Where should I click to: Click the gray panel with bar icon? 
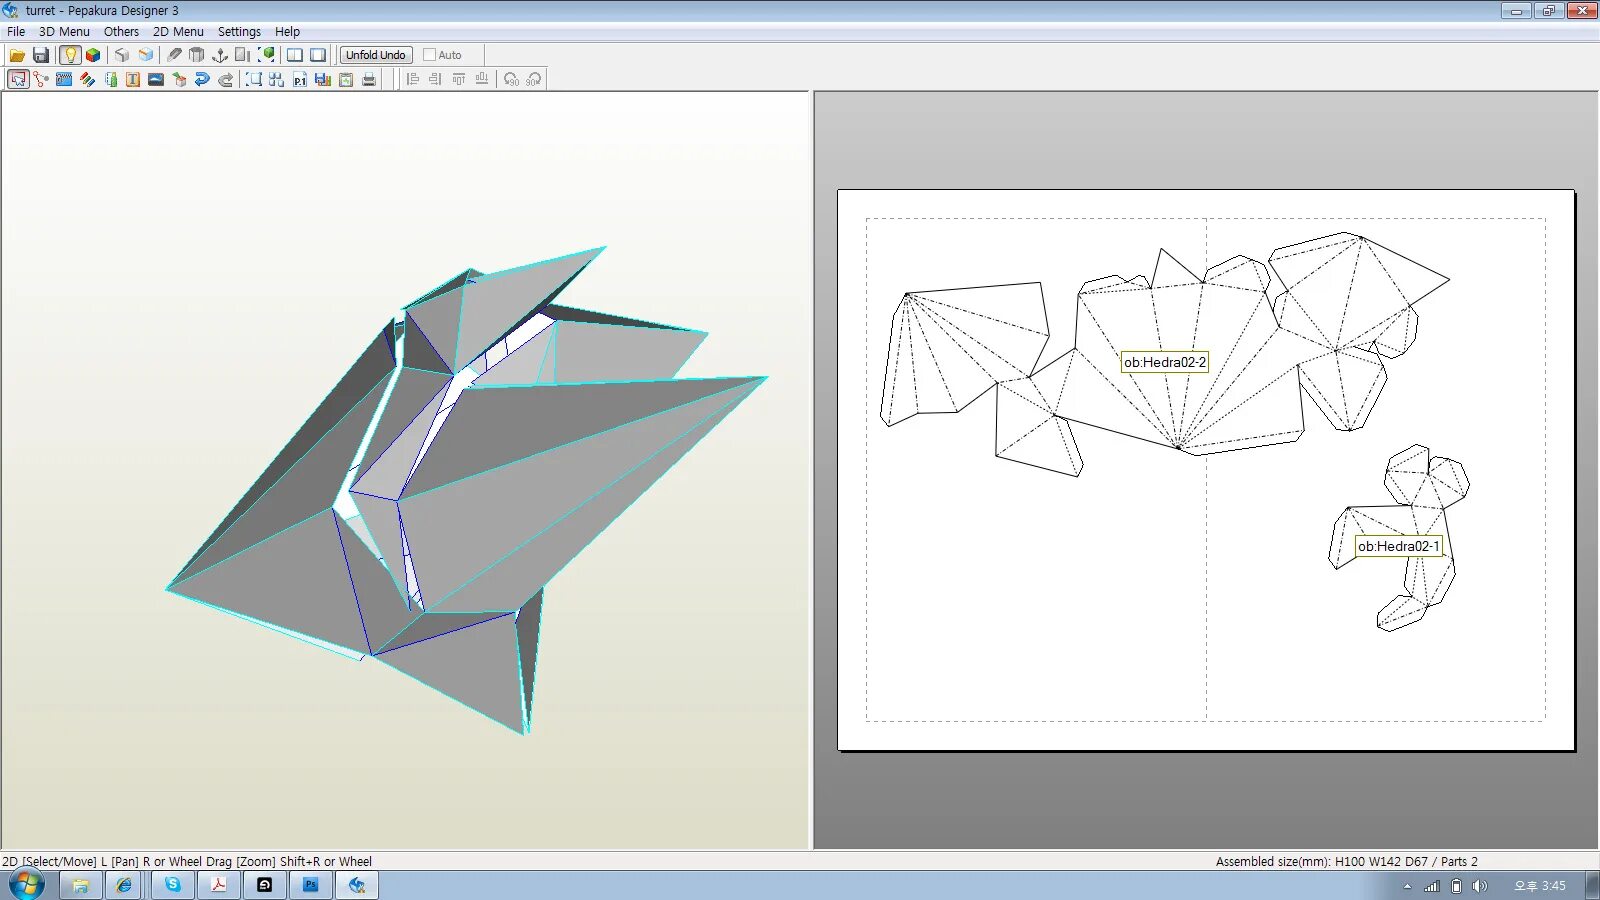pos(243,55)
